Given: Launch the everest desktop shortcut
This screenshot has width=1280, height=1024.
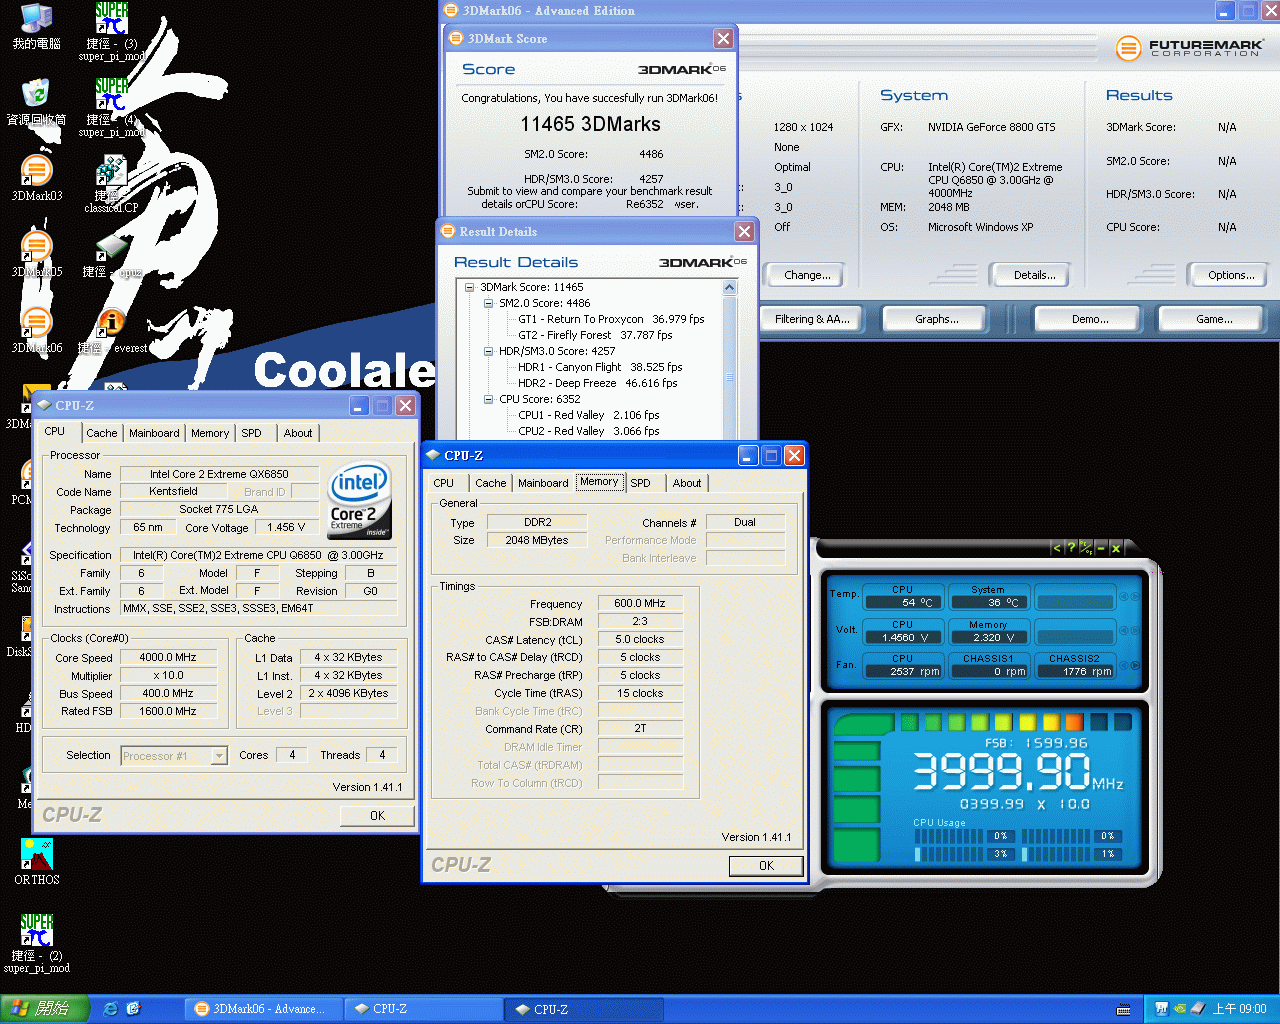Looking at the screenshot, I should (x=112, y=332).
